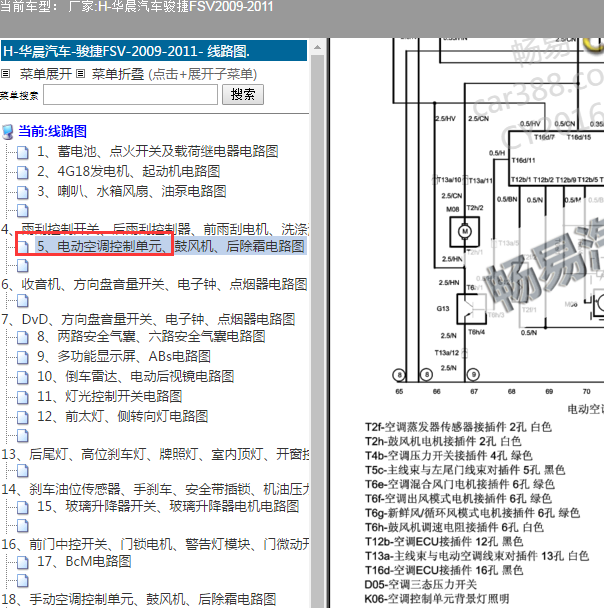Click the G13 relay symbol in diagram
The width and height of the screenshot is (604, 608).
[471, 309]
